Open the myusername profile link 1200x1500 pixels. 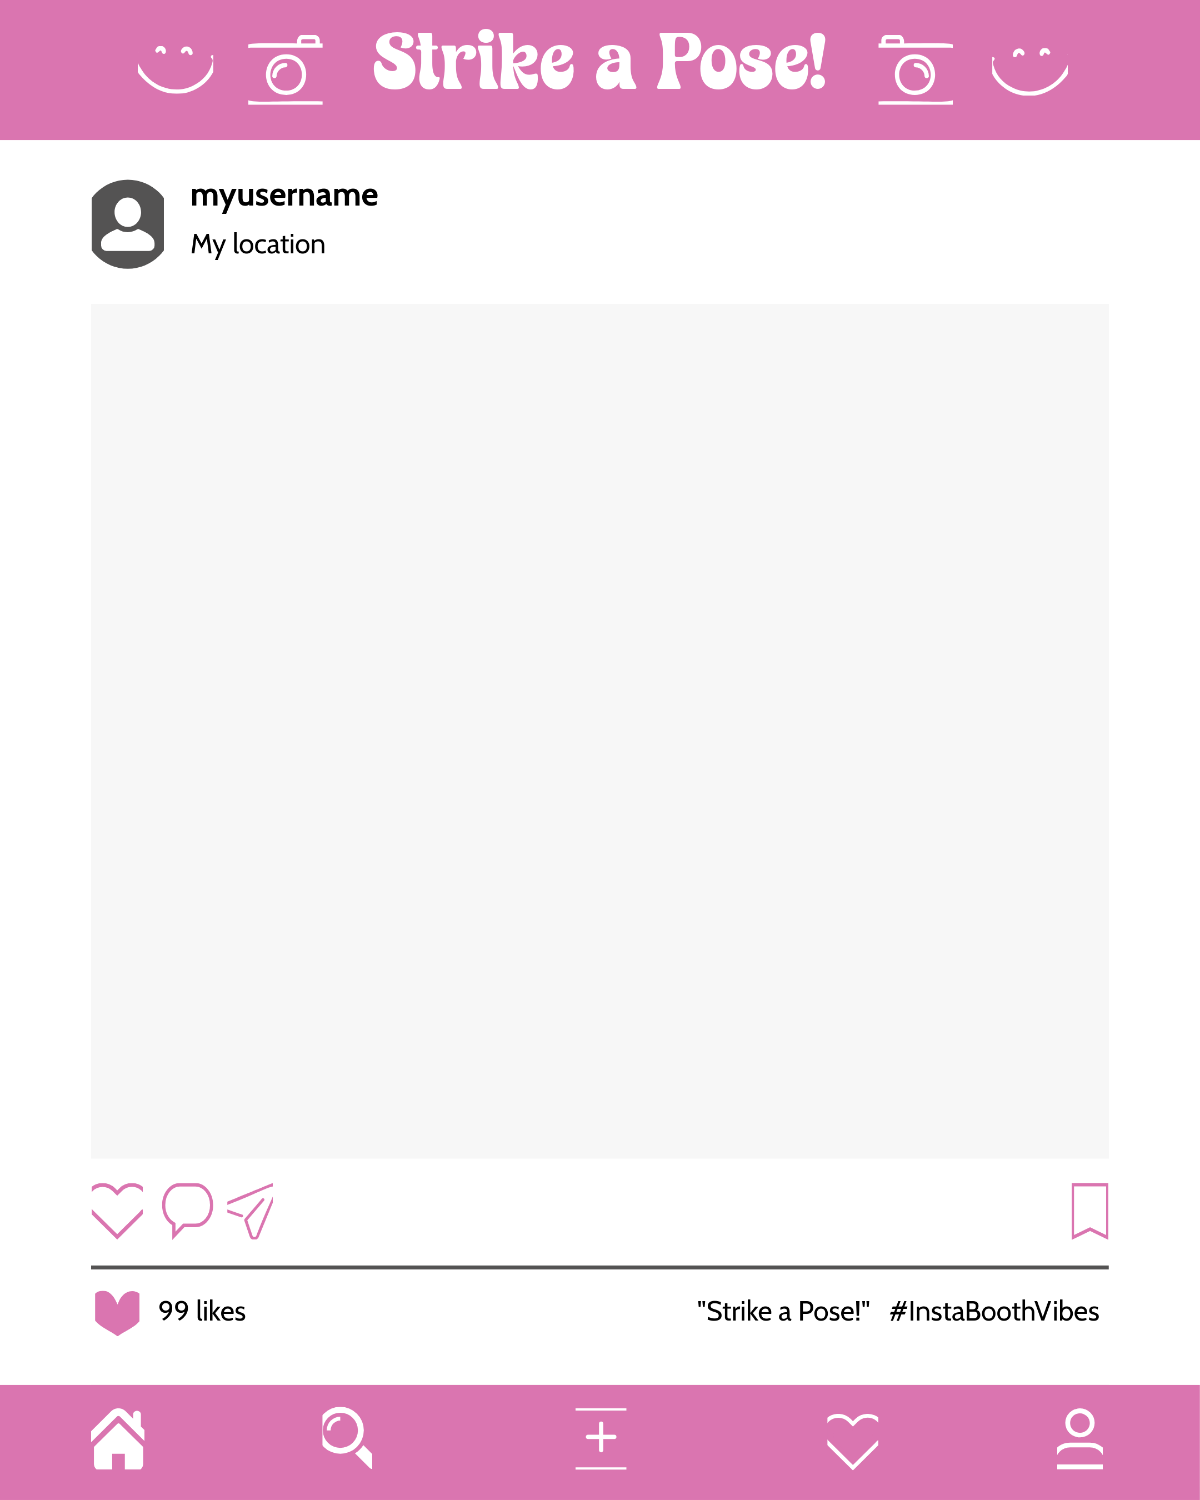pos(284,195)
